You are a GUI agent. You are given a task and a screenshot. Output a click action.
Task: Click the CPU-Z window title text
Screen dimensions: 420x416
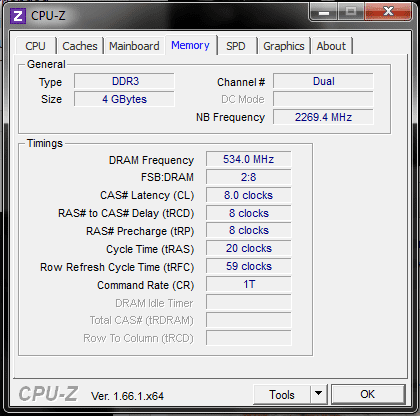48,16
